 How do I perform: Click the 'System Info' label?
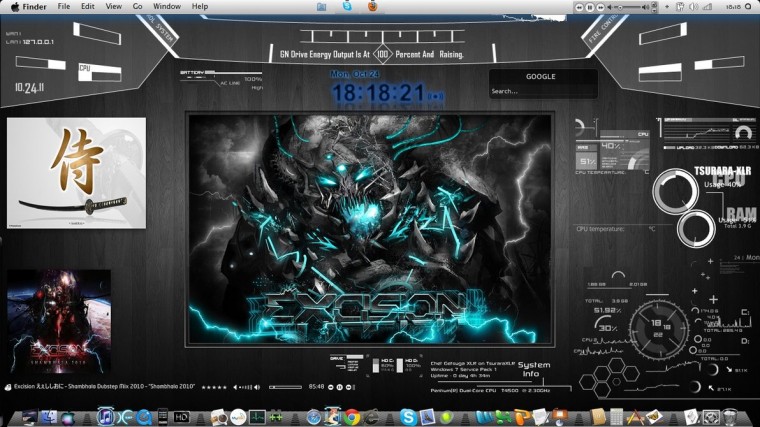[x=533, y=369]
